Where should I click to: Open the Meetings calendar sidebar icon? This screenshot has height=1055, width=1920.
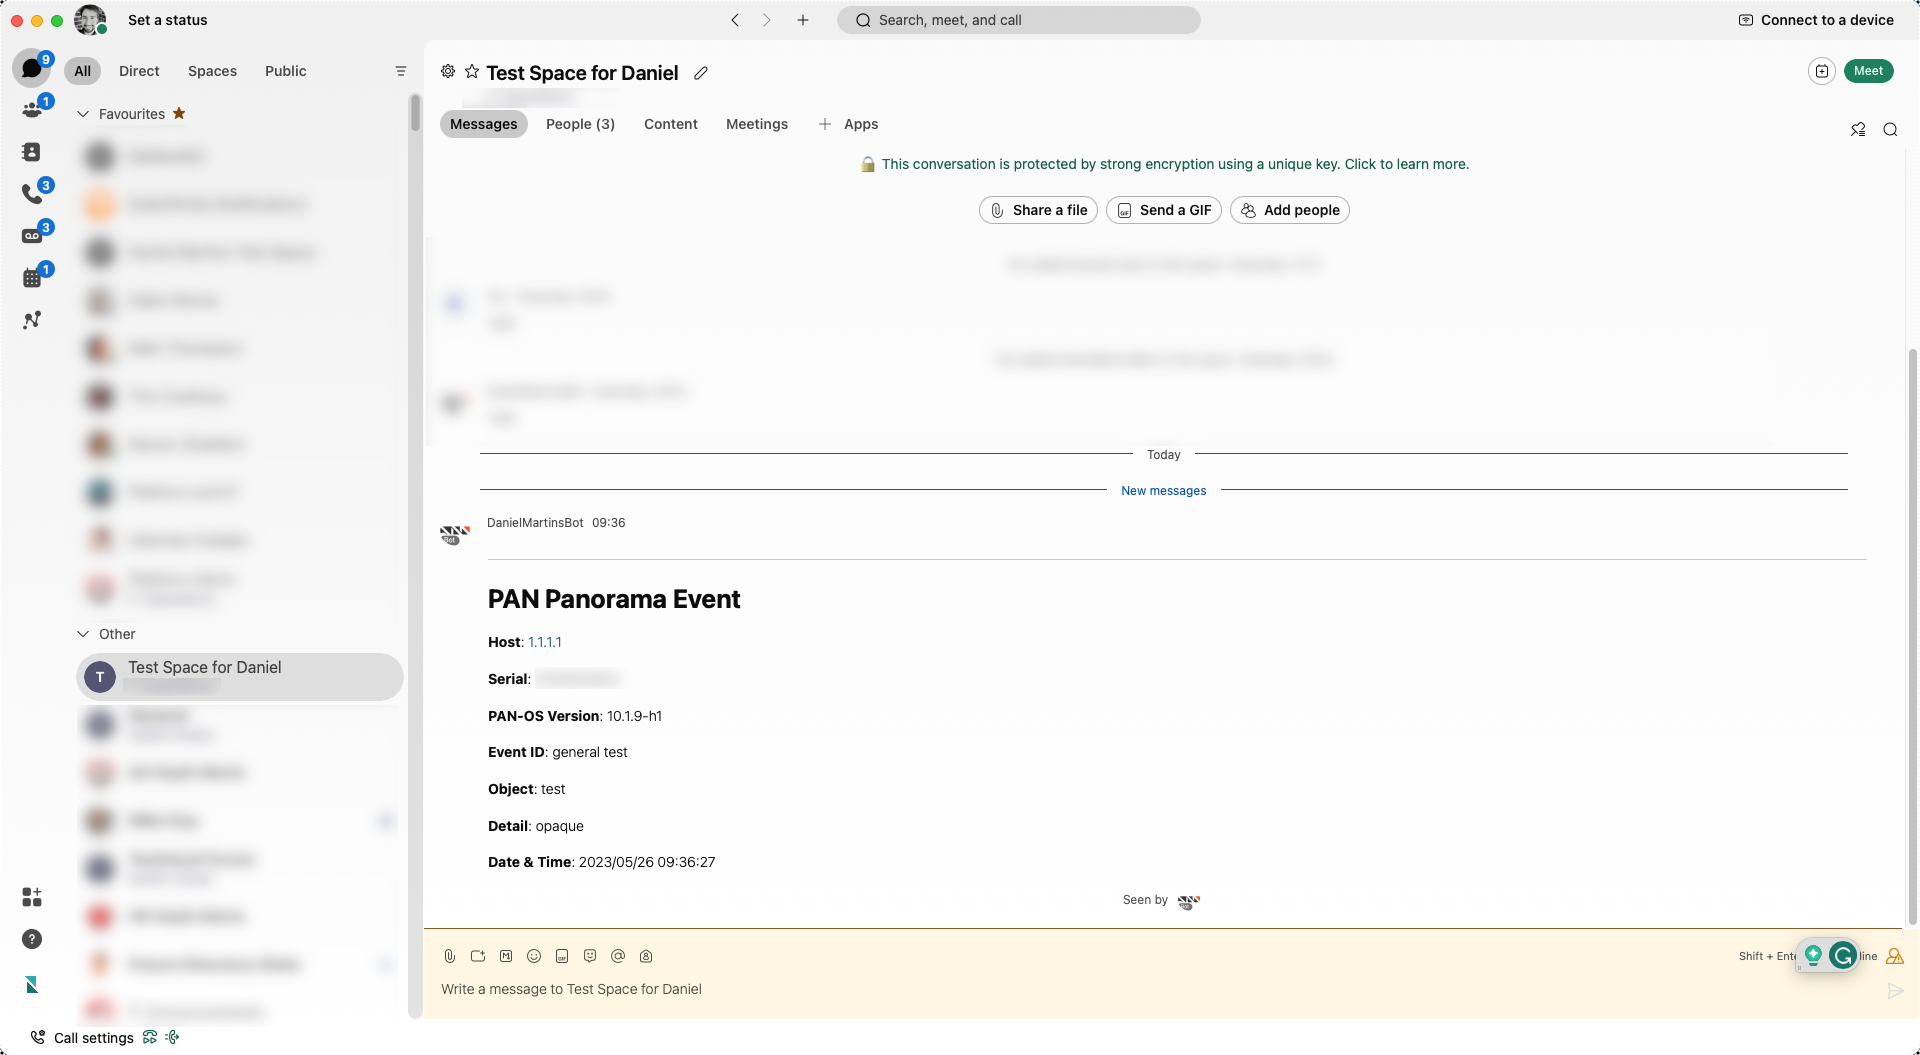pos(32,278)
